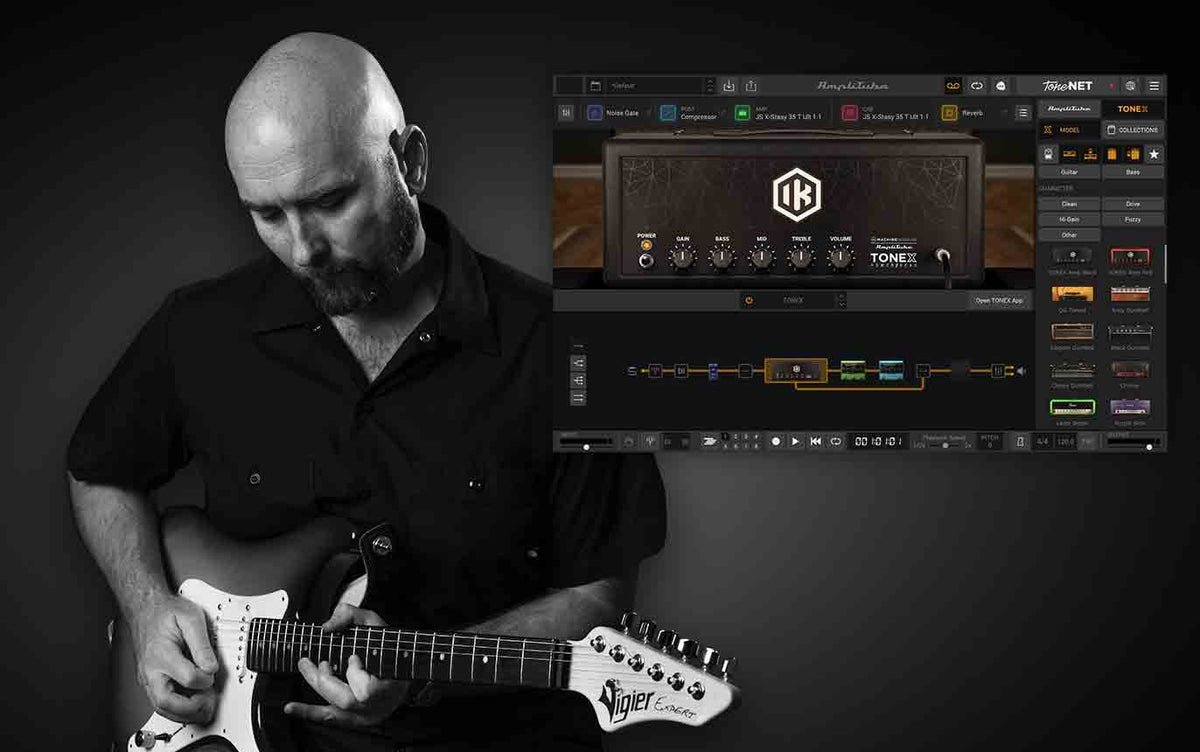Viewport: 1200px width, 752px height.
Task: Select the yellow Reverb slot icon
Action: pyautogui.click(x=949, y=113)
